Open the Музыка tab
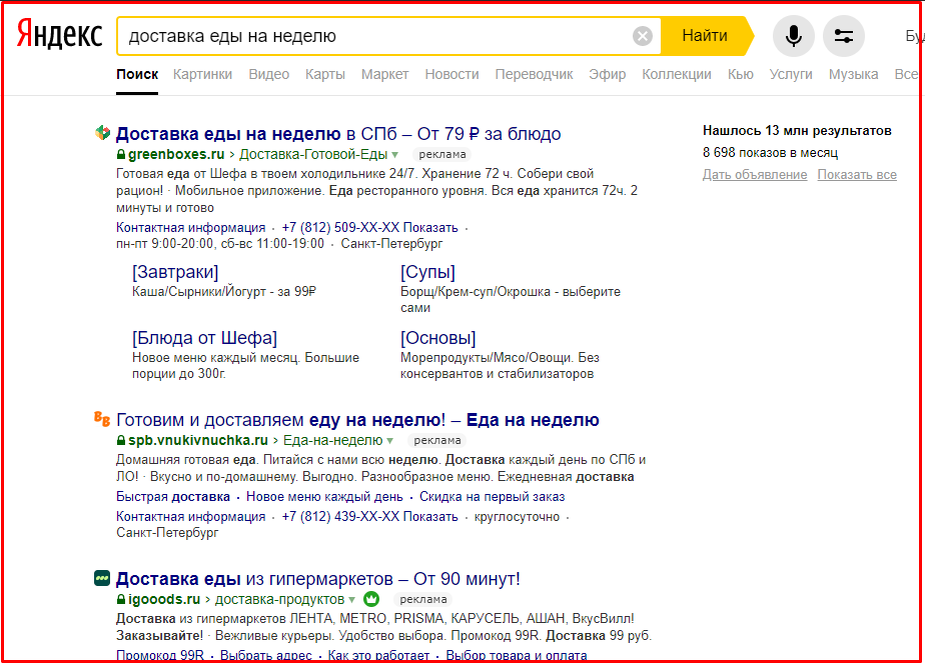Screen dimensions: 925x665 [853, 74]
